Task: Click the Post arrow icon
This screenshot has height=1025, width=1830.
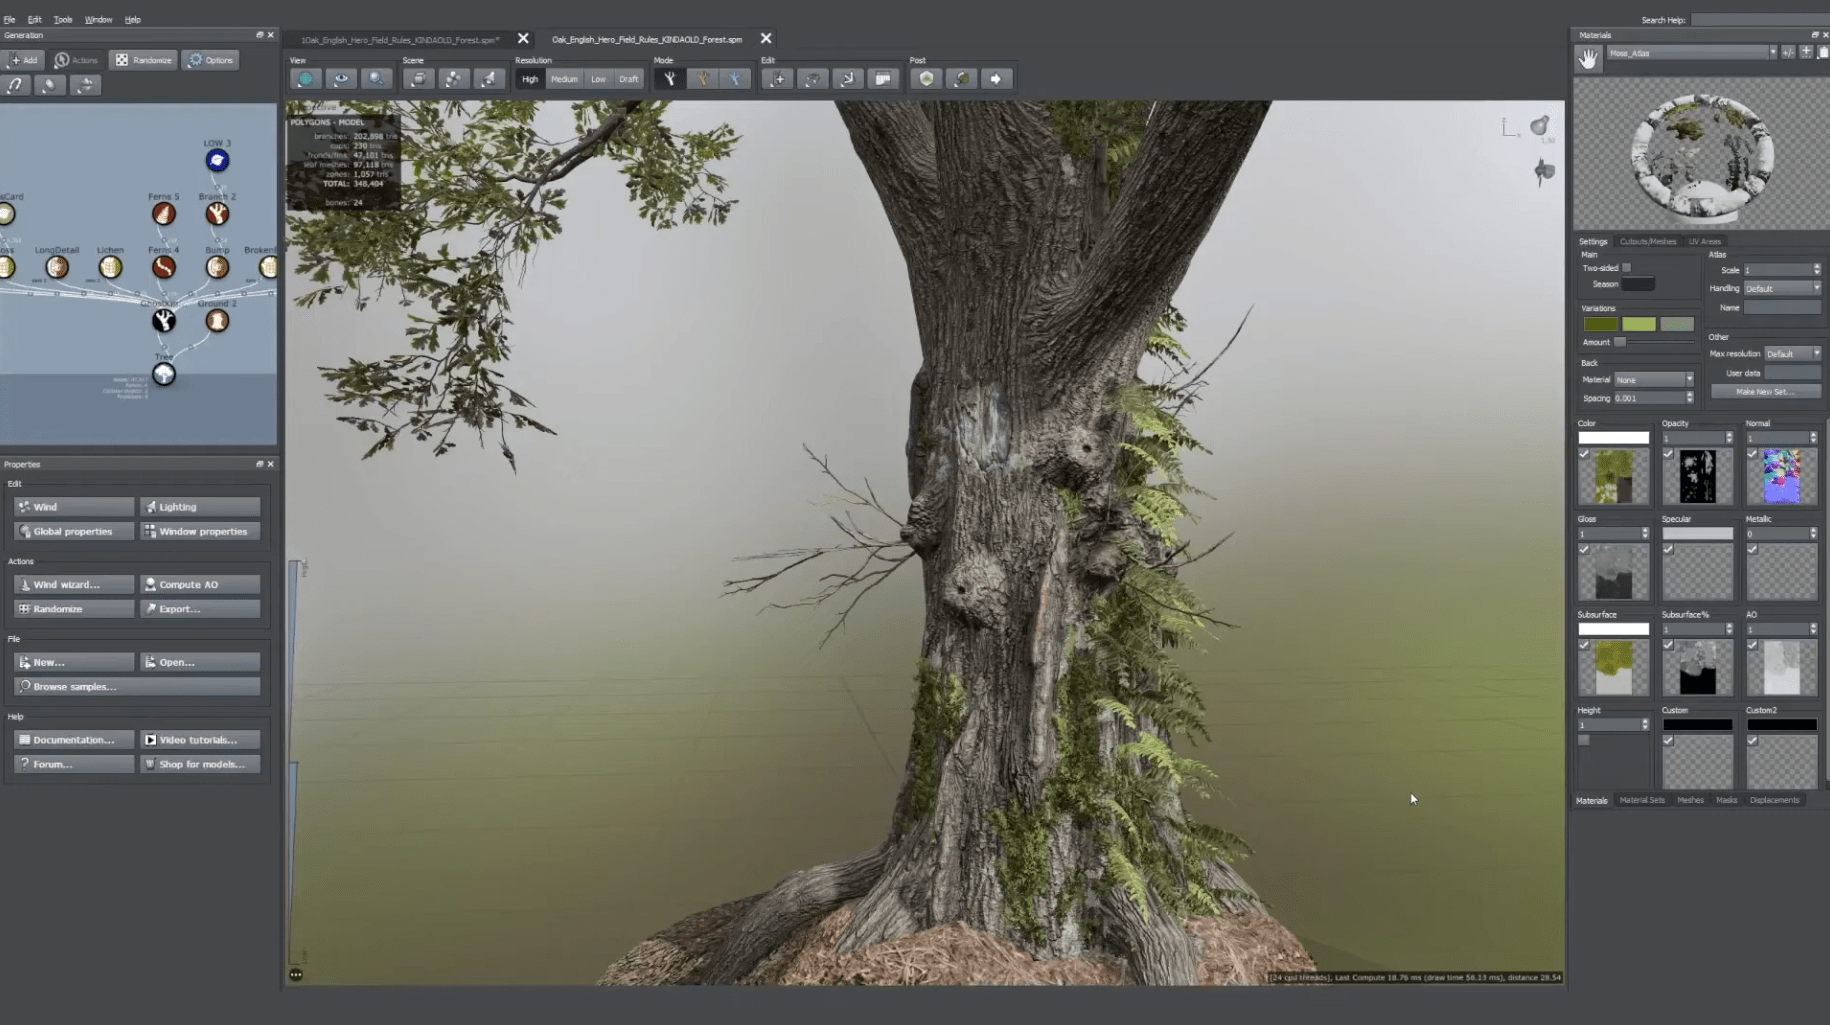Action: point(996,79)
